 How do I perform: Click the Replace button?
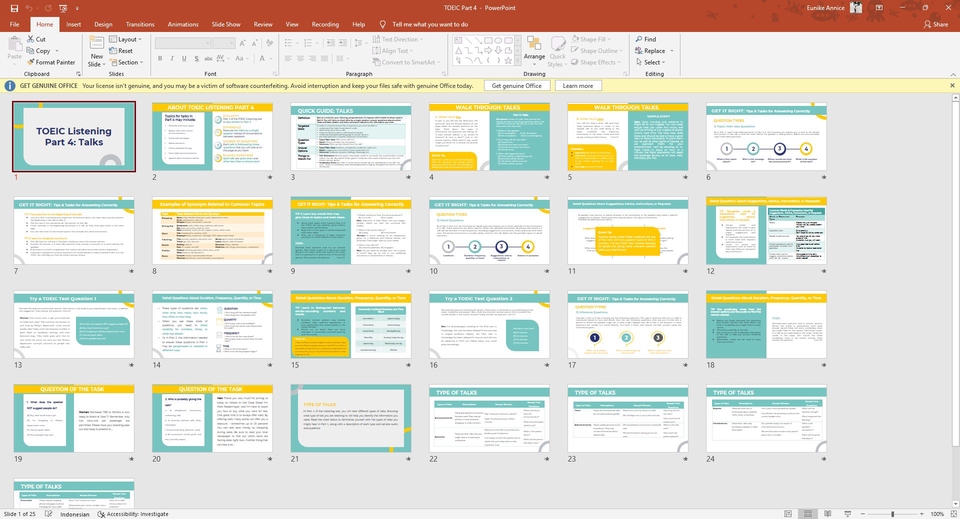coord(650,51)
